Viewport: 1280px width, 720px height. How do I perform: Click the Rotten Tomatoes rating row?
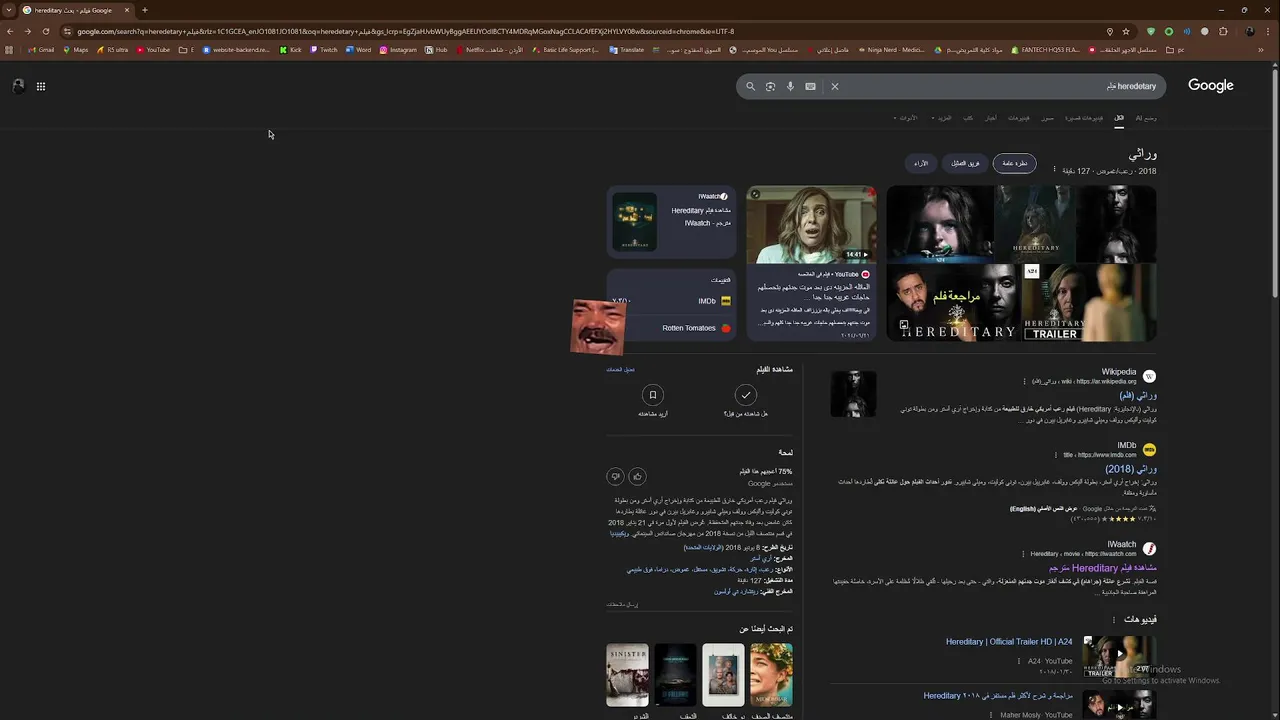coord(671,328)
